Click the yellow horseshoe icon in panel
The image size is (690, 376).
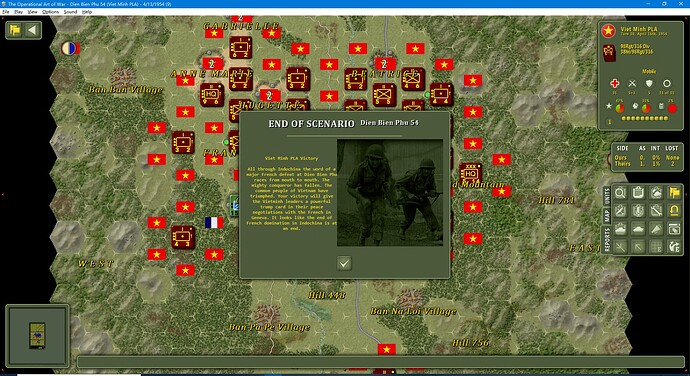pyautogui.click(x=674, y=211)
